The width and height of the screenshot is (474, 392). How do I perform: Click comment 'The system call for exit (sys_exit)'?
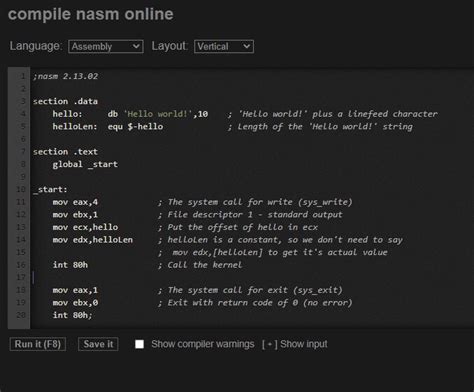tap(255, 290)
